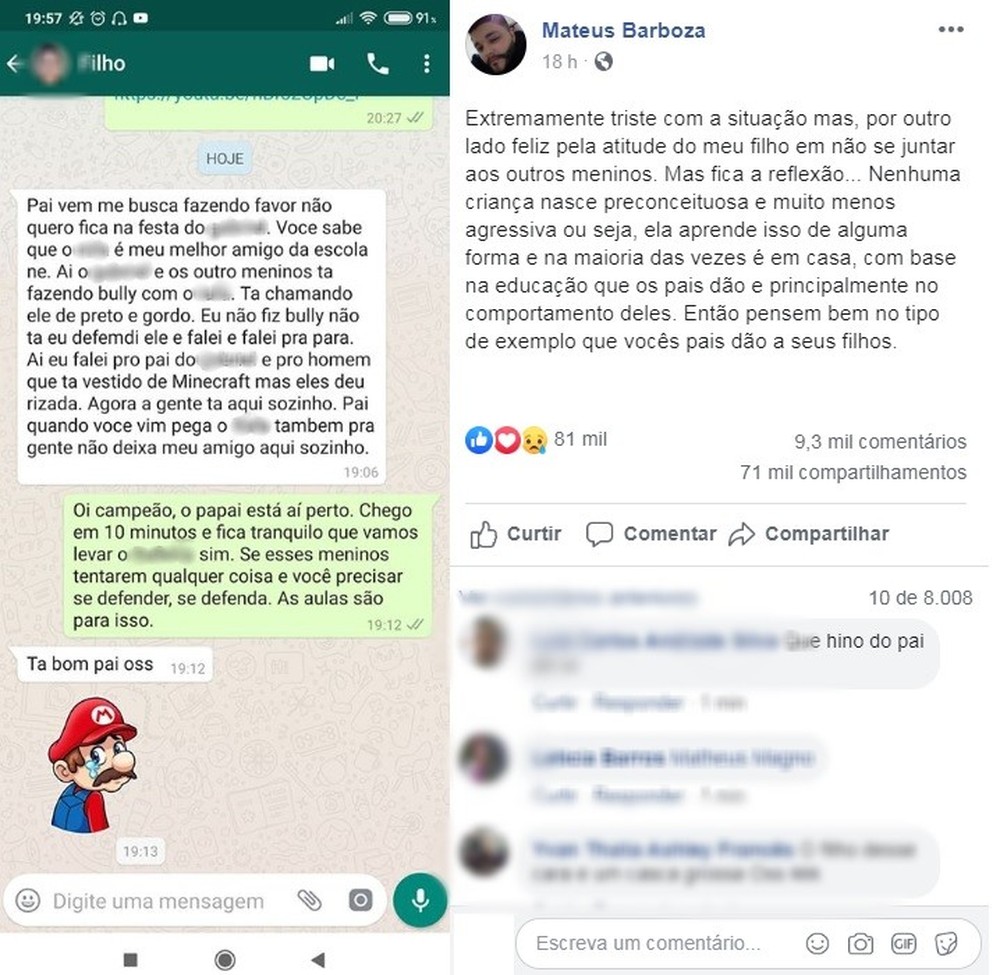Tap the Android home navigation button

[x=225, y=959]
